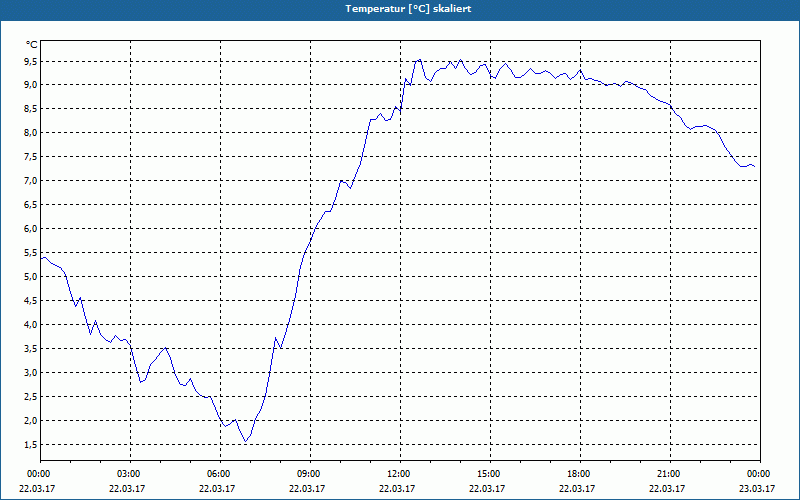The width and height of the screenshot is (800, 500).
Task: Select the 9,5 y-axis label
Action: 31,62
